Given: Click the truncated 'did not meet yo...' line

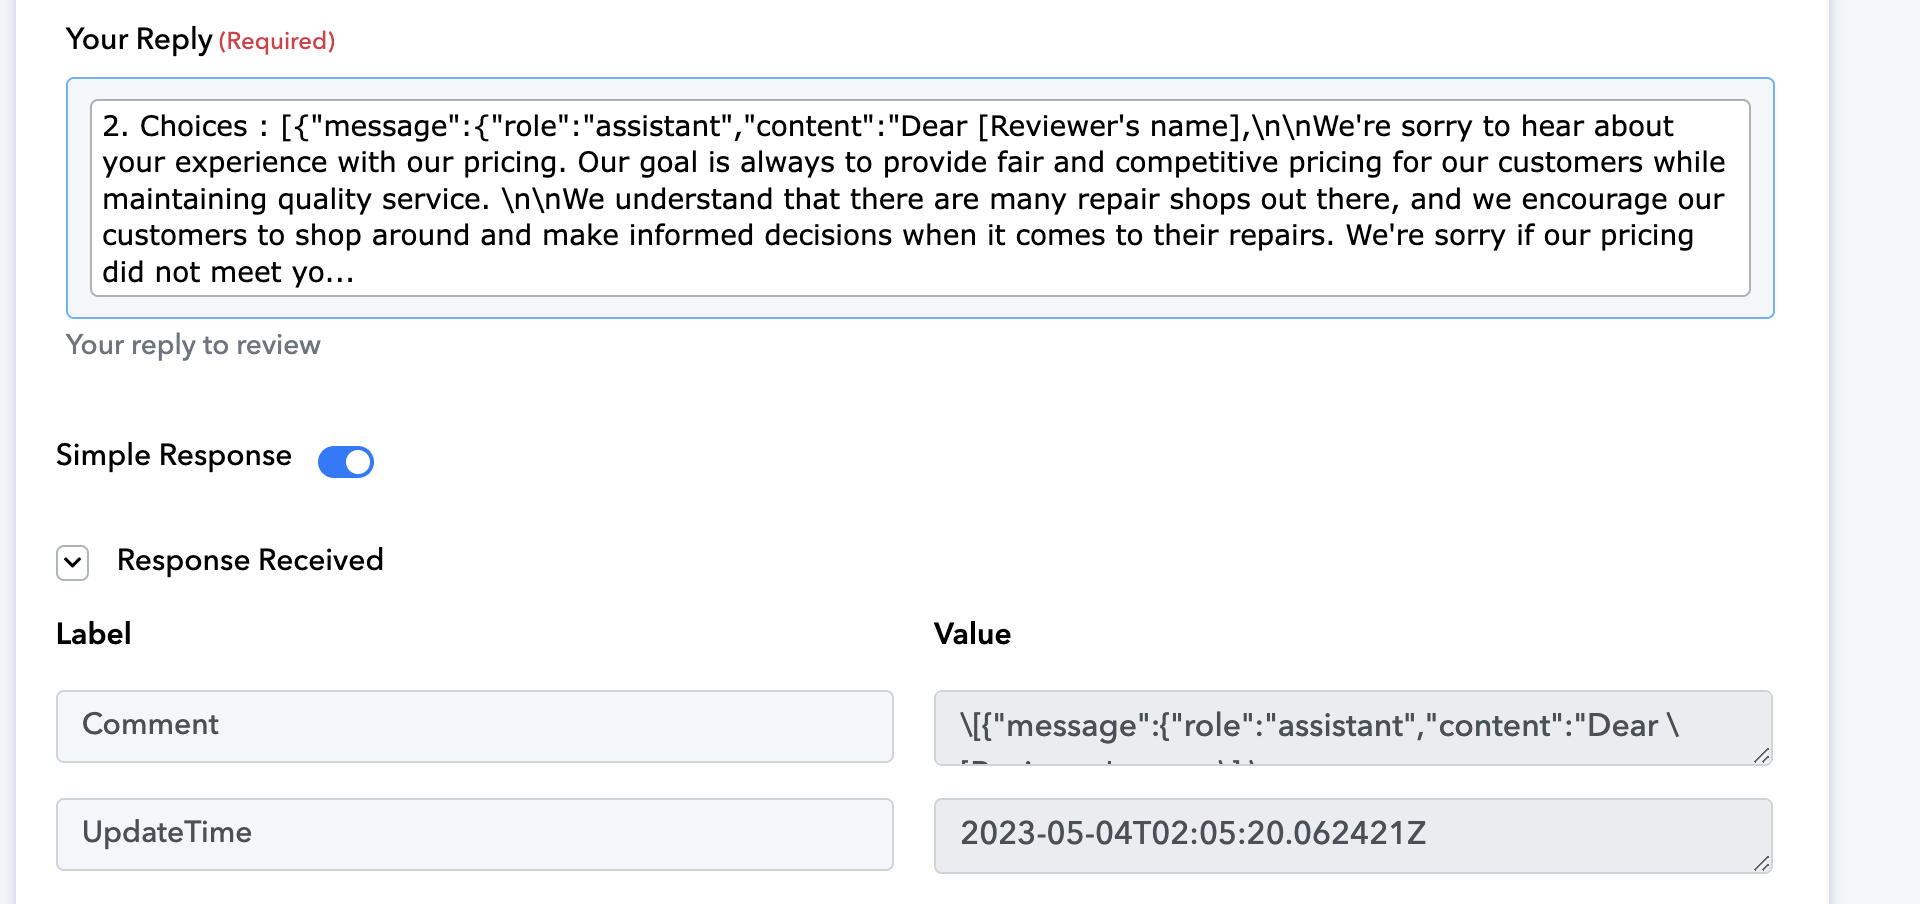Looking at the screenshot, I should pyautogui.click(x=228, y=272).
